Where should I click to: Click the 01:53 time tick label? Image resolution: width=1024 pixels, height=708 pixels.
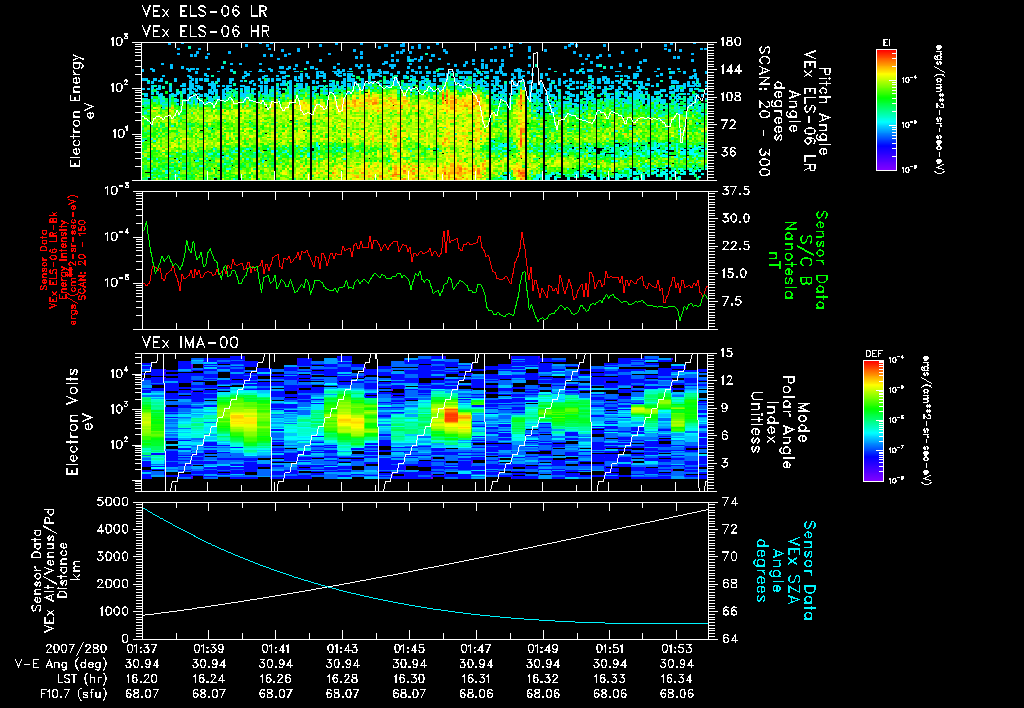677,649
